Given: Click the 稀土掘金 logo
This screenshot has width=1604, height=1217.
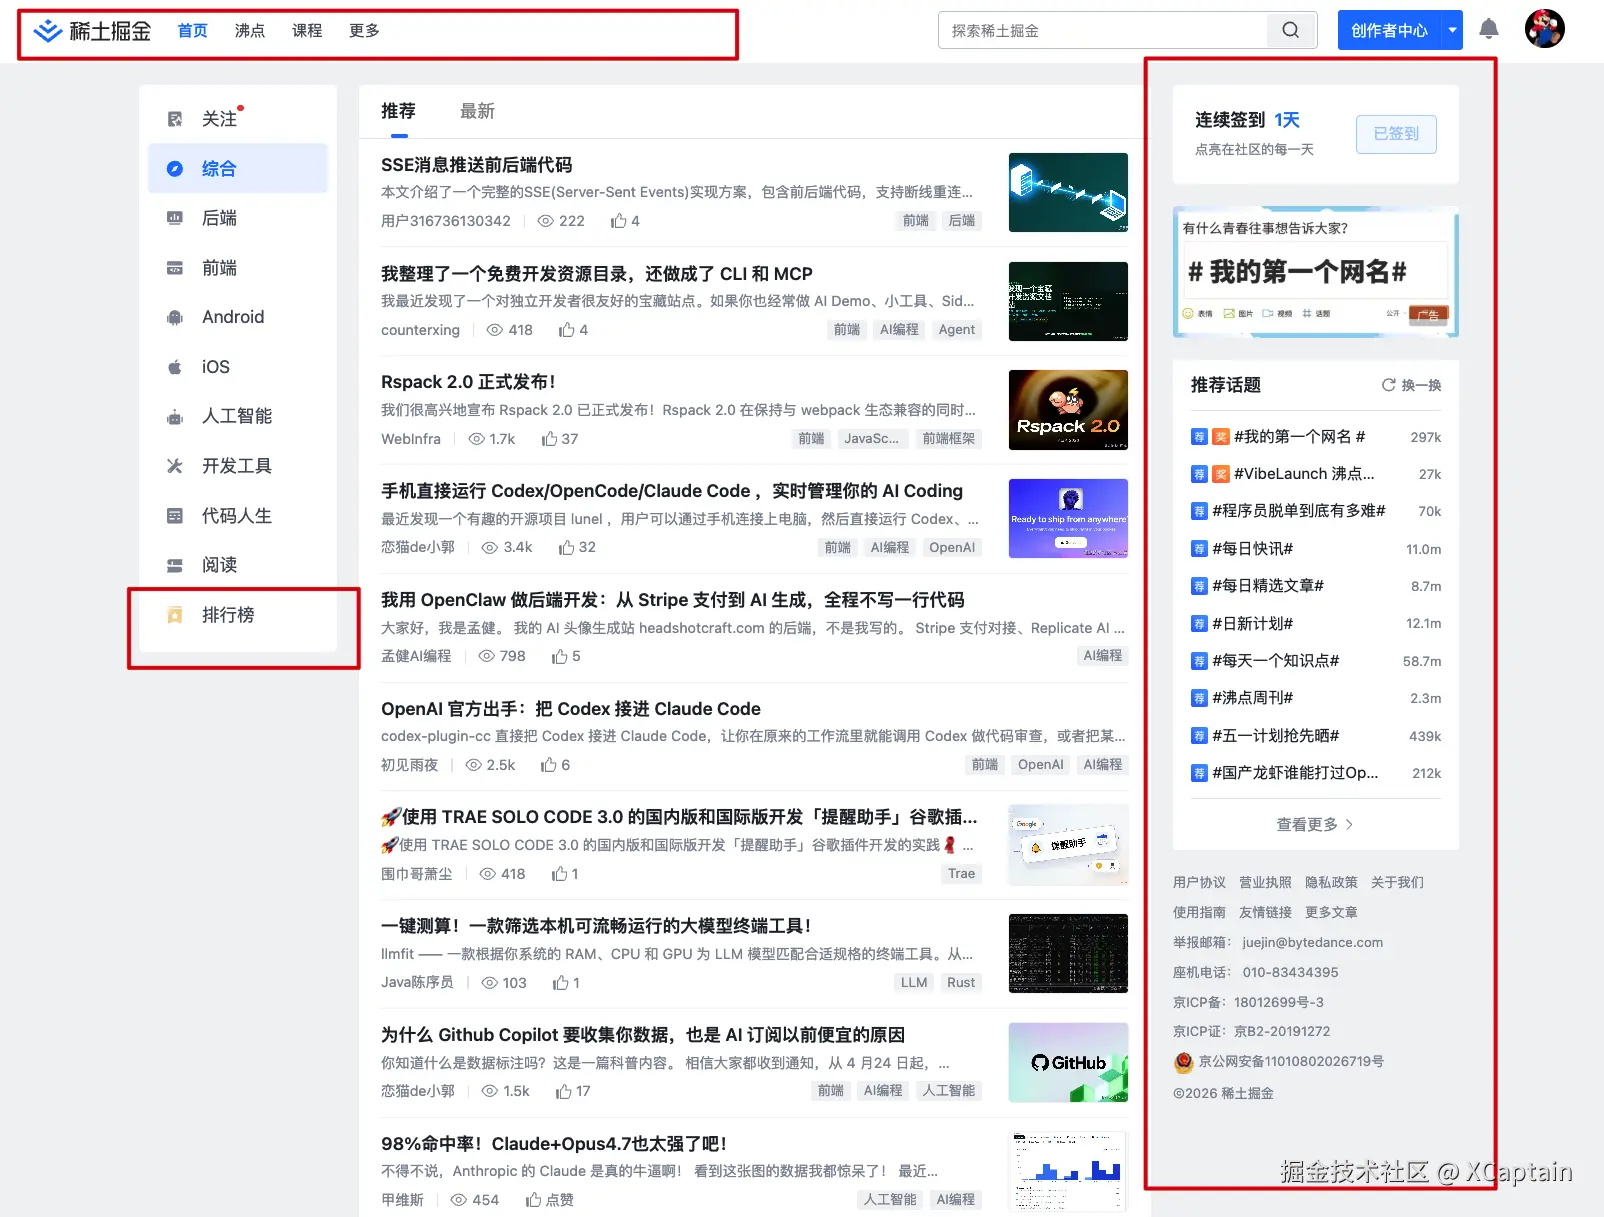Looking at the screenshot, I should (92, 31).
